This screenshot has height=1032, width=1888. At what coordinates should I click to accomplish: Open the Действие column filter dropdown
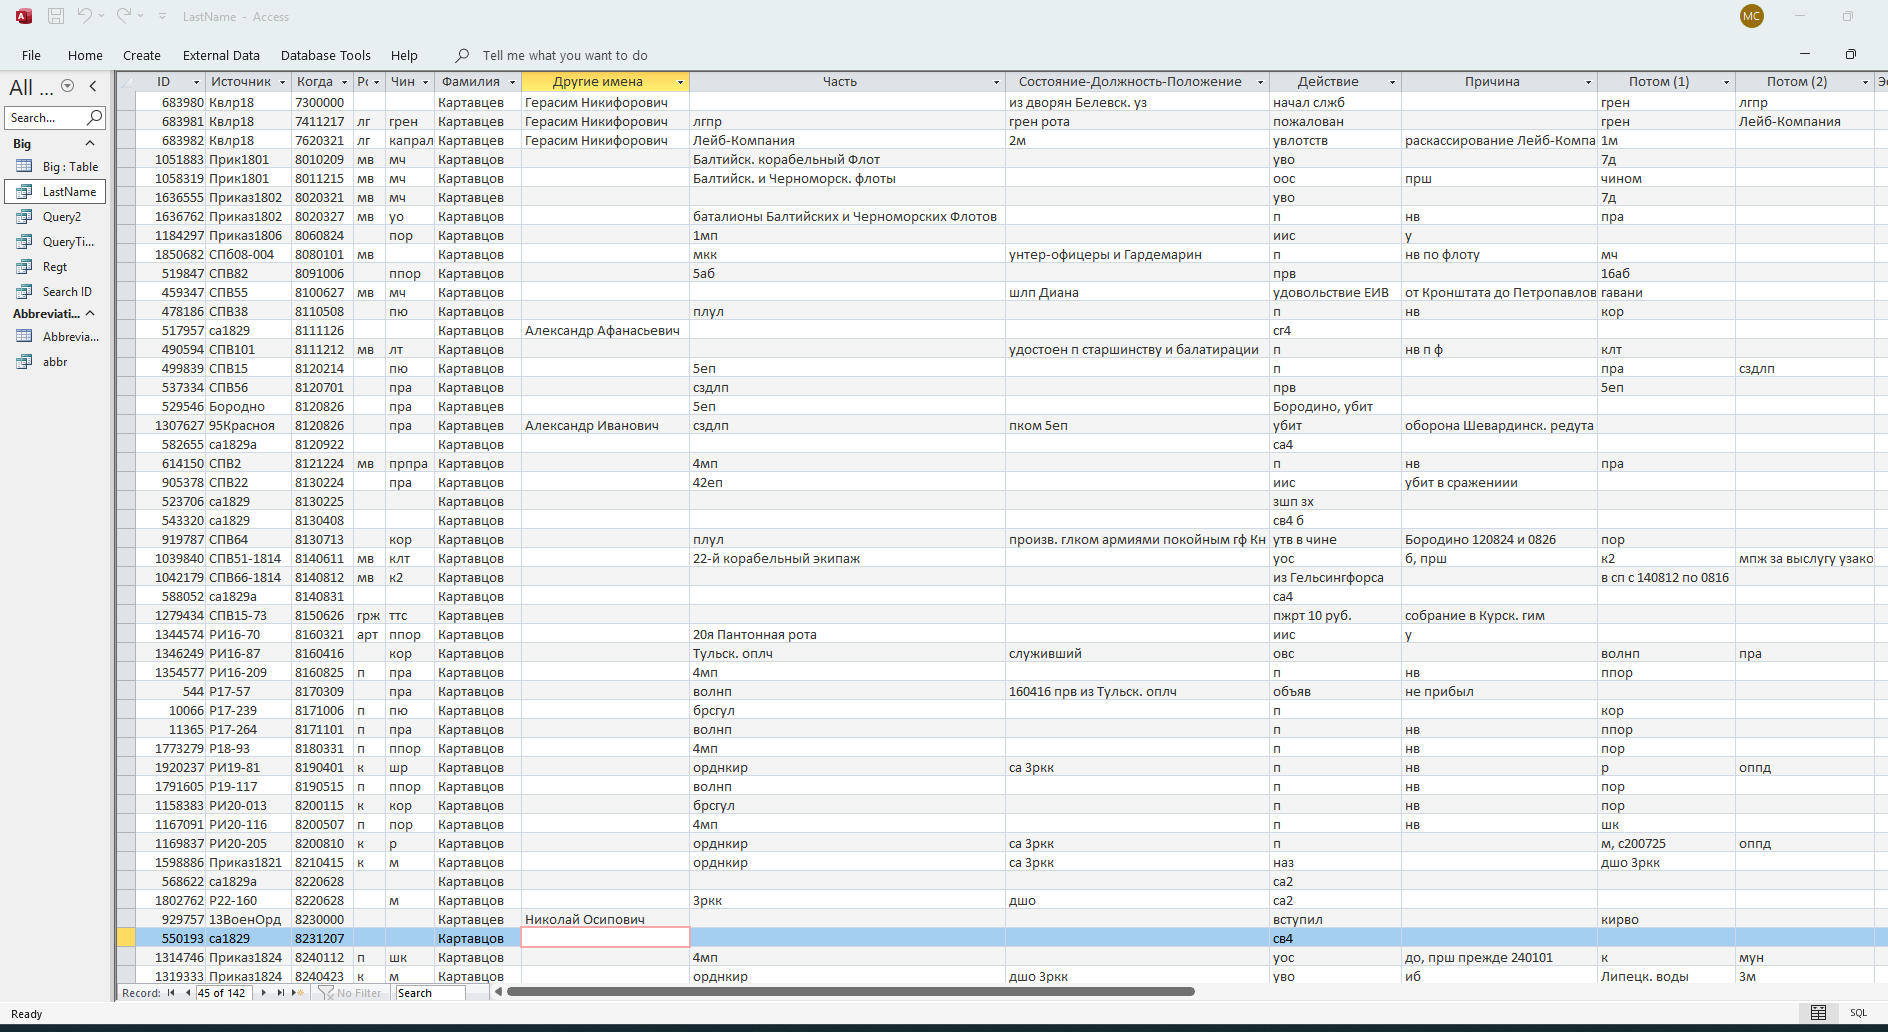1392,82
